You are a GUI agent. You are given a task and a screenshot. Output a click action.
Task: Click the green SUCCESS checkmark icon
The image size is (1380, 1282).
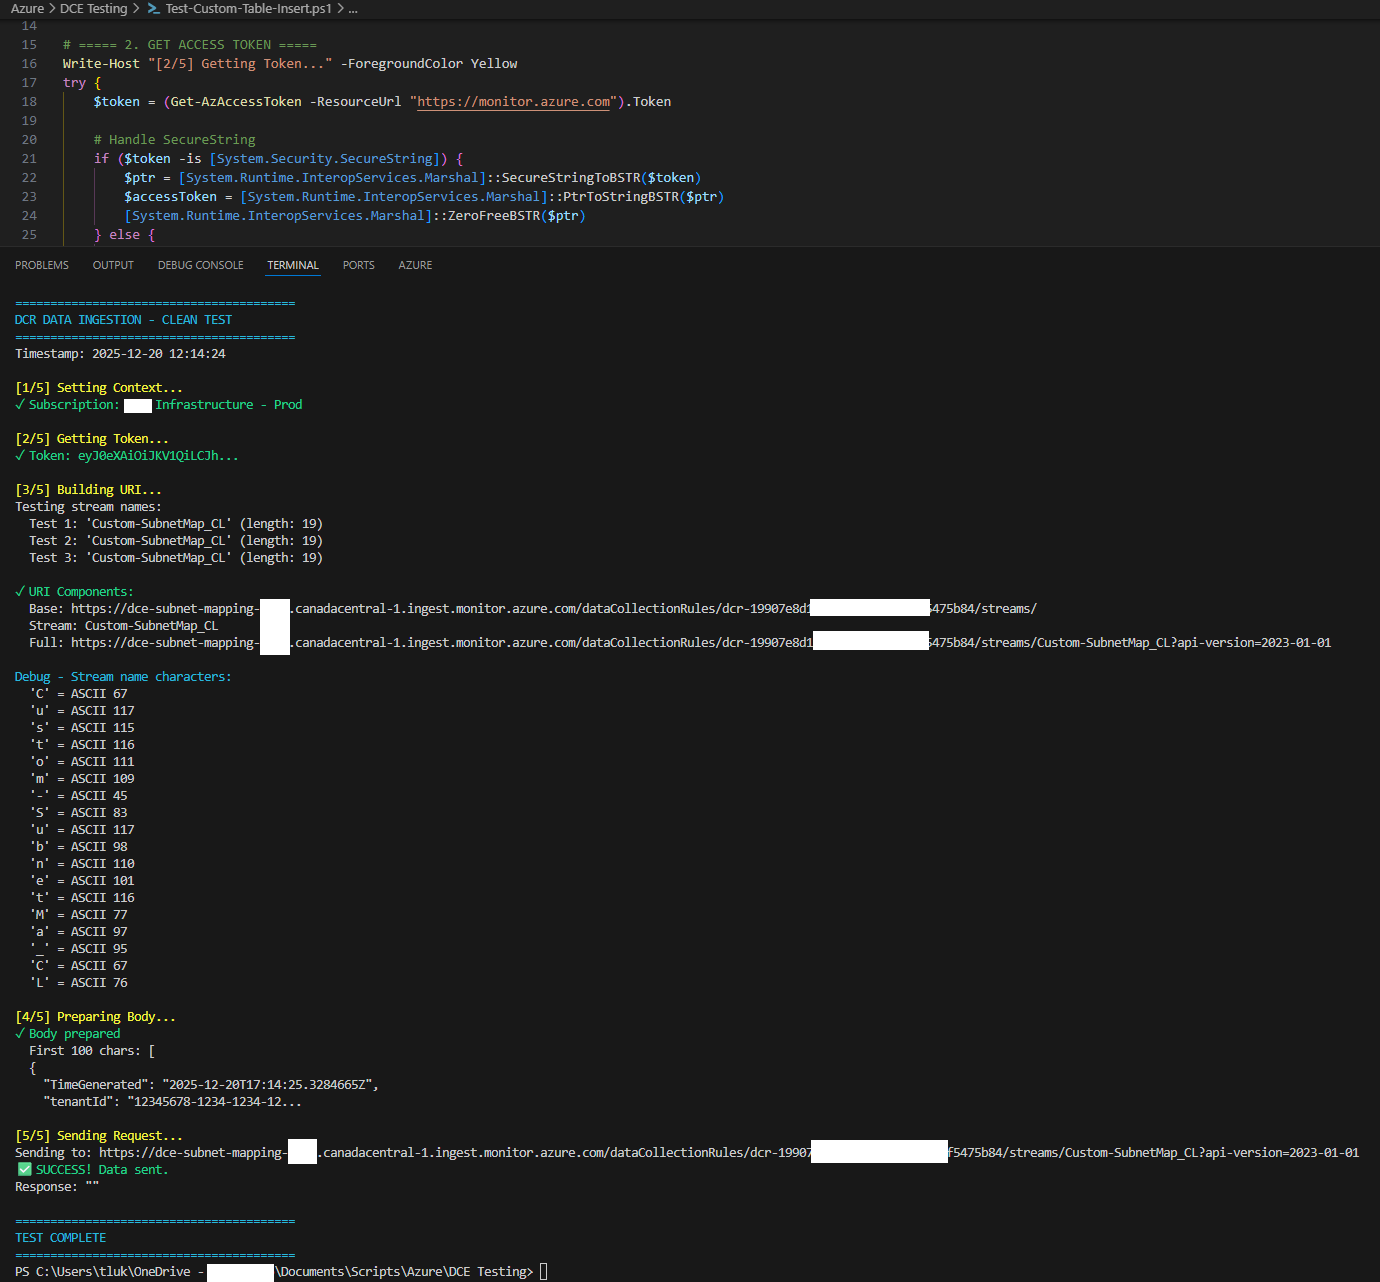(25, 1169)
